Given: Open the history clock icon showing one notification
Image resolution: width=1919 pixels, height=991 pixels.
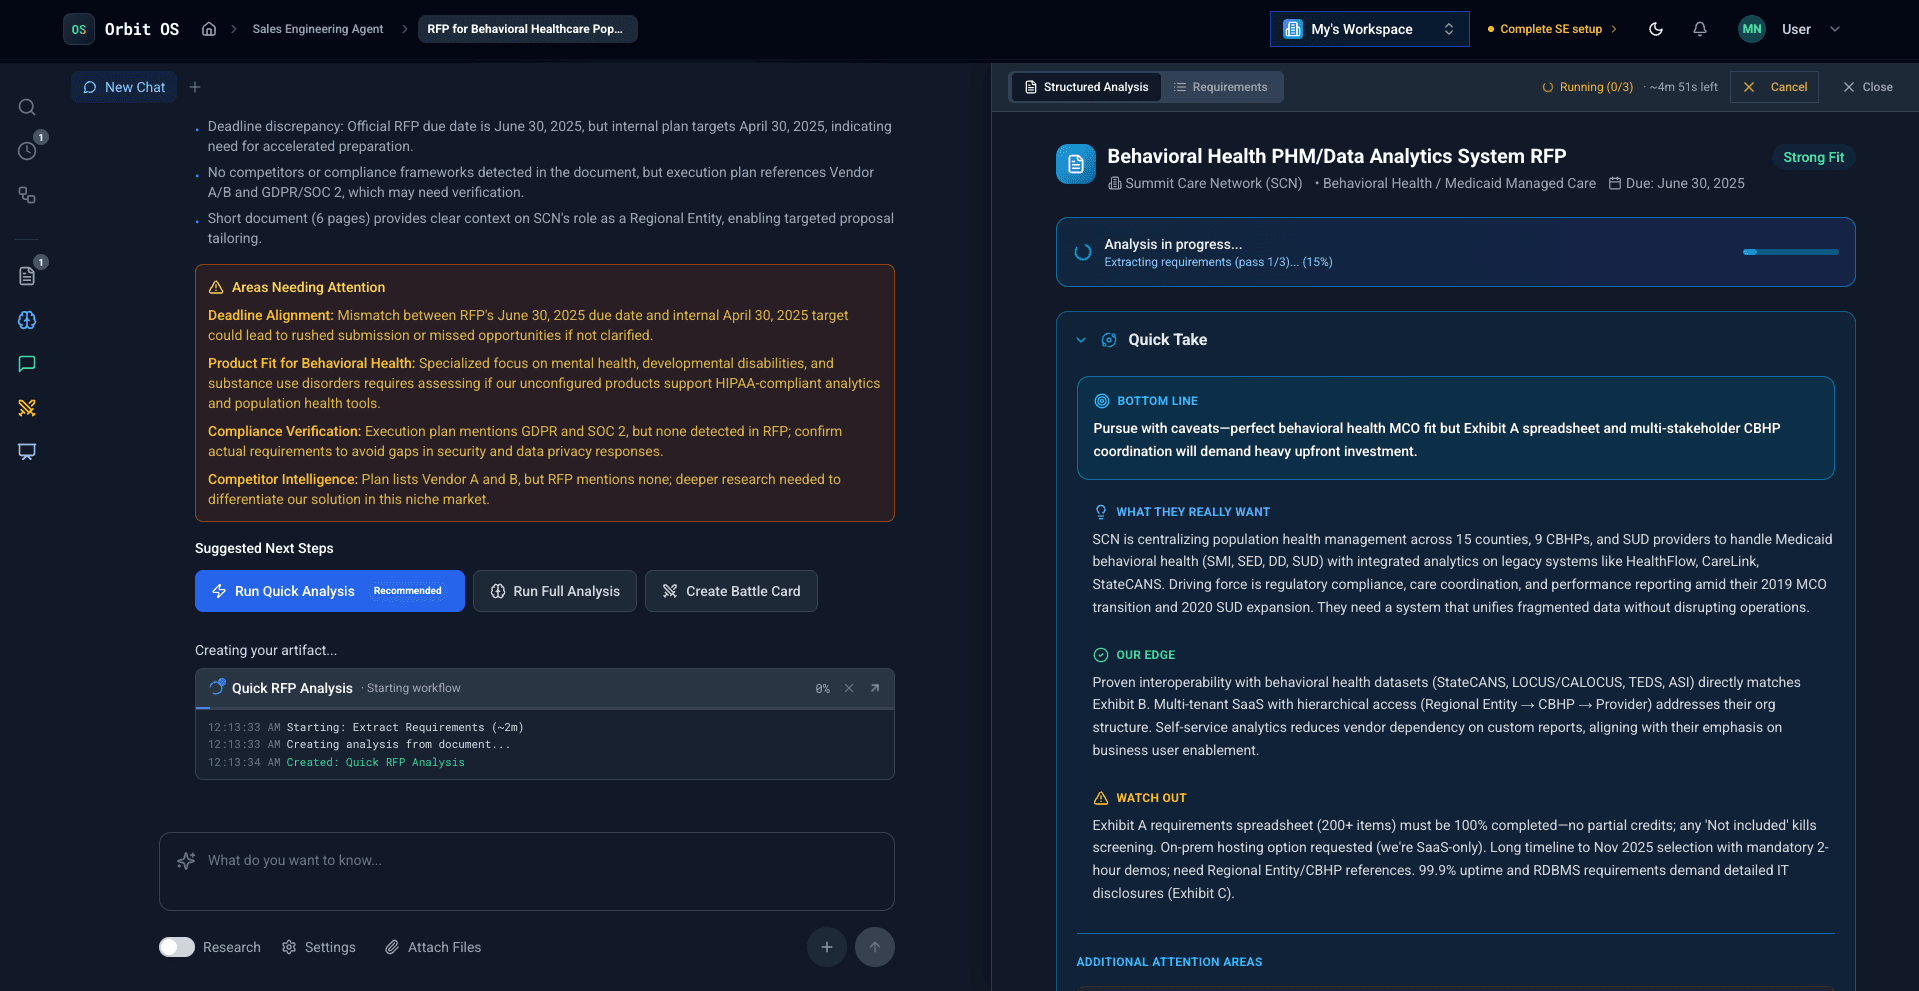Looking at the screenshot, I should (x=27, y=150).
